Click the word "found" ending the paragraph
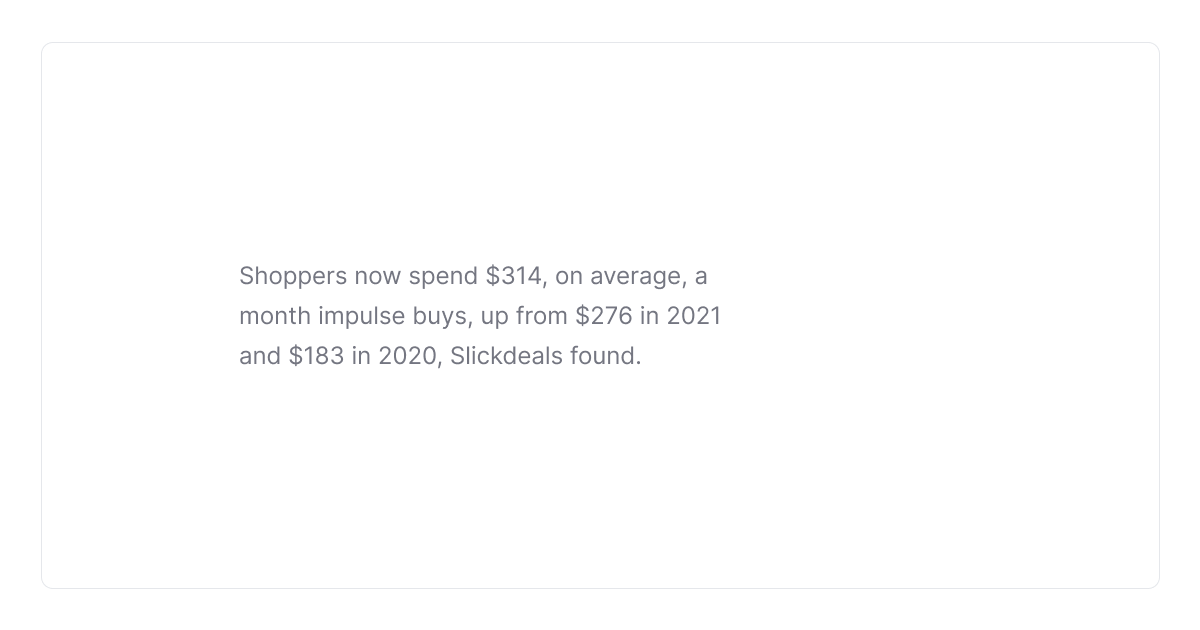The width and height of the screenshot is (1200, 630). coord(603,356)
